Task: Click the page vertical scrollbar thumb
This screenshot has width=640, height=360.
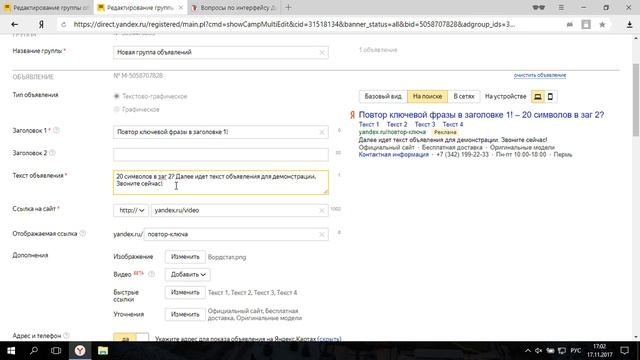Action: tap(636, 100)
